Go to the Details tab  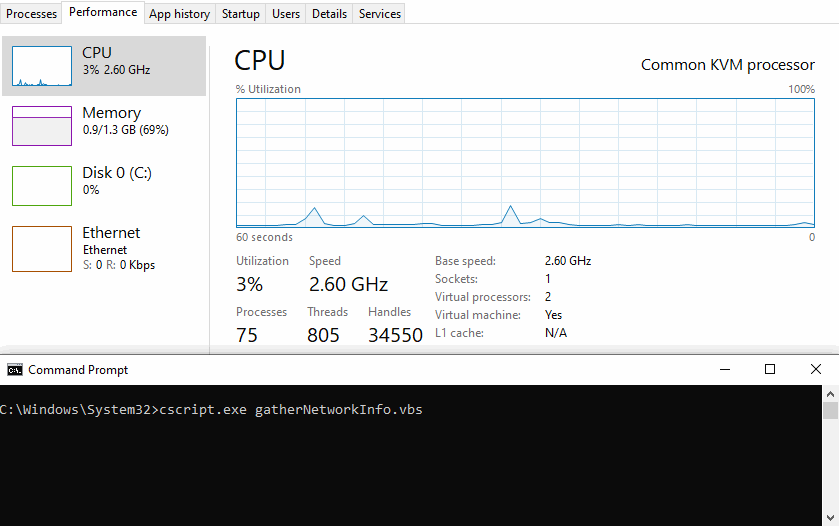pos(329,14)
